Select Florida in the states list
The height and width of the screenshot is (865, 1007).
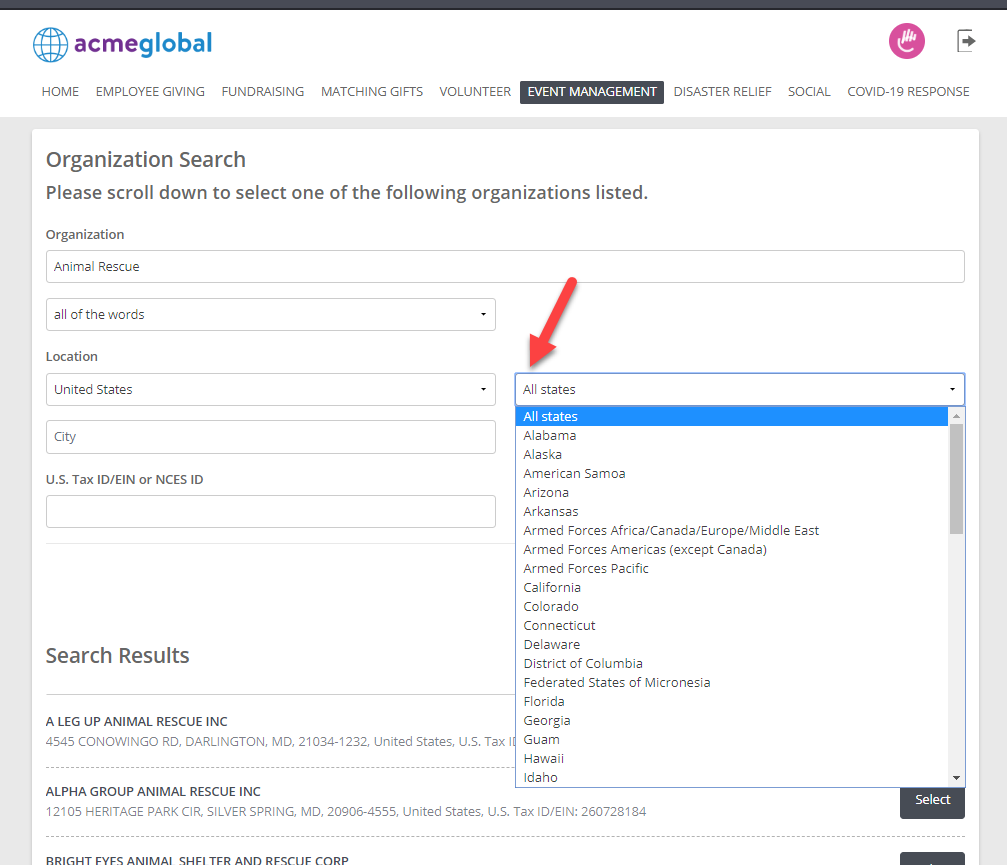click(544, 701)
